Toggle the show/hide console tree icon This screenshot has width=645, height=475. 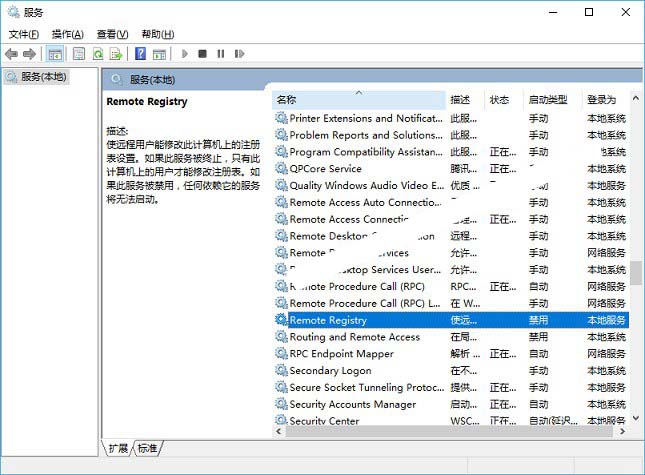[x=55, y=54]
